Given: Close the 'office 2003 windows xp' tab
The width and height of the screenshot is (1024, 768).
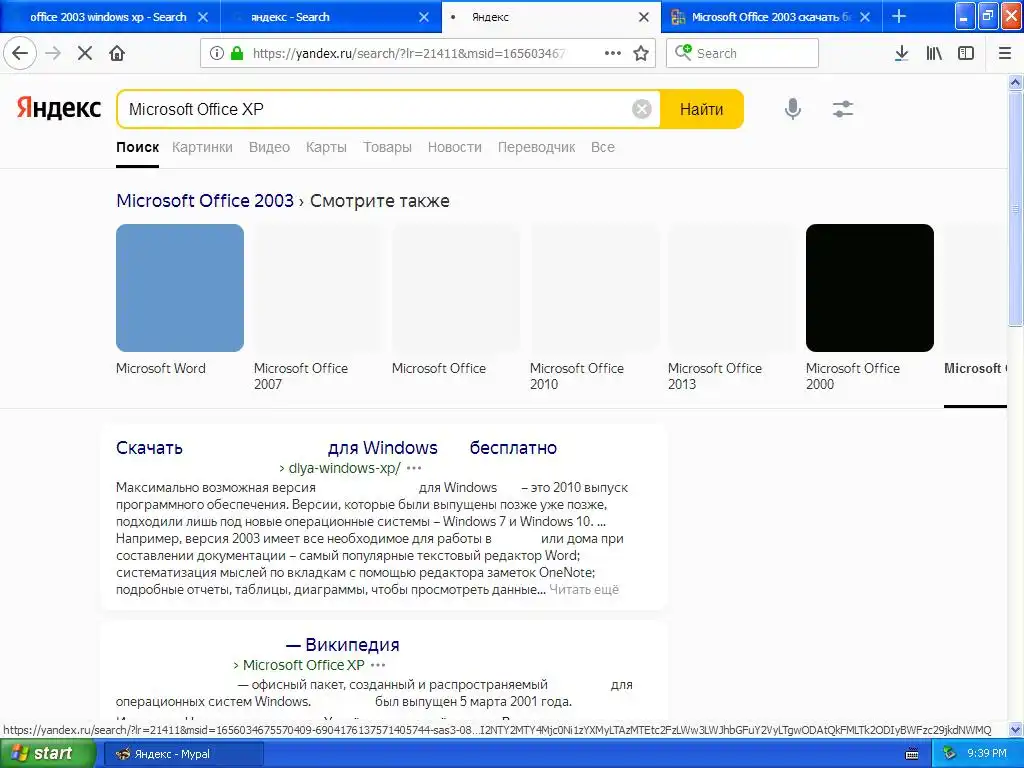Looking at the screenshot, I should coord(203,17).
